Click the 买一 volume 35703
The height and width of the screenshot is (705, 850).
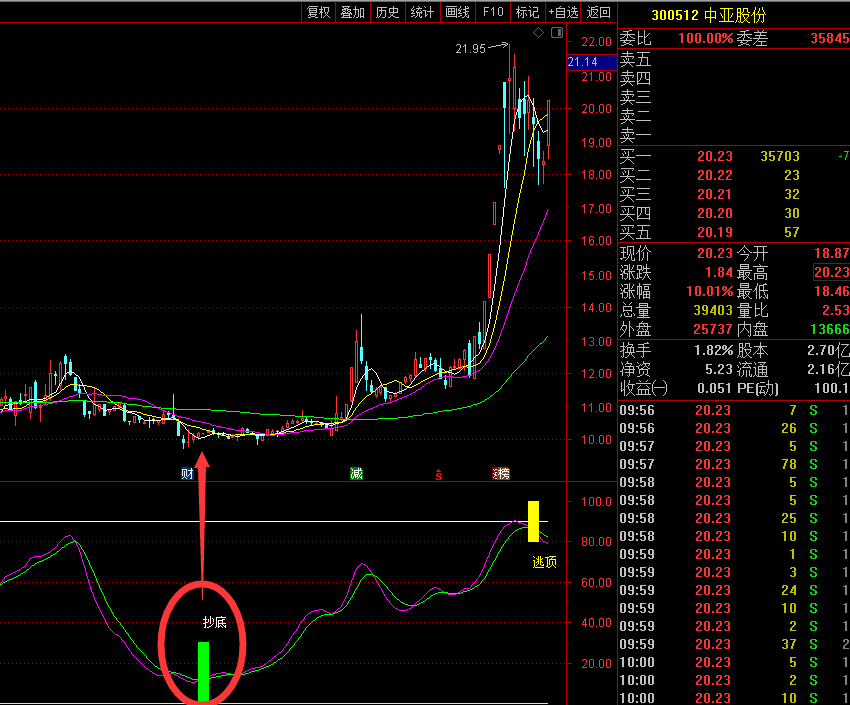click(x=780, y=157)
